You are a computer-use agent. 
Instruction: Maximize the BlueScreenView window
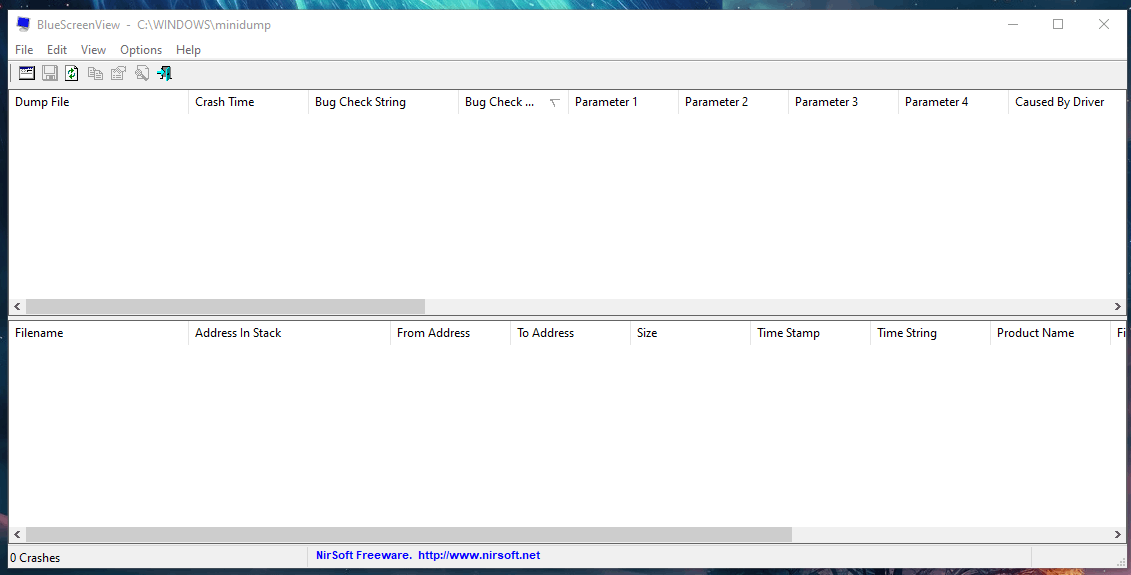point(1057,25)
